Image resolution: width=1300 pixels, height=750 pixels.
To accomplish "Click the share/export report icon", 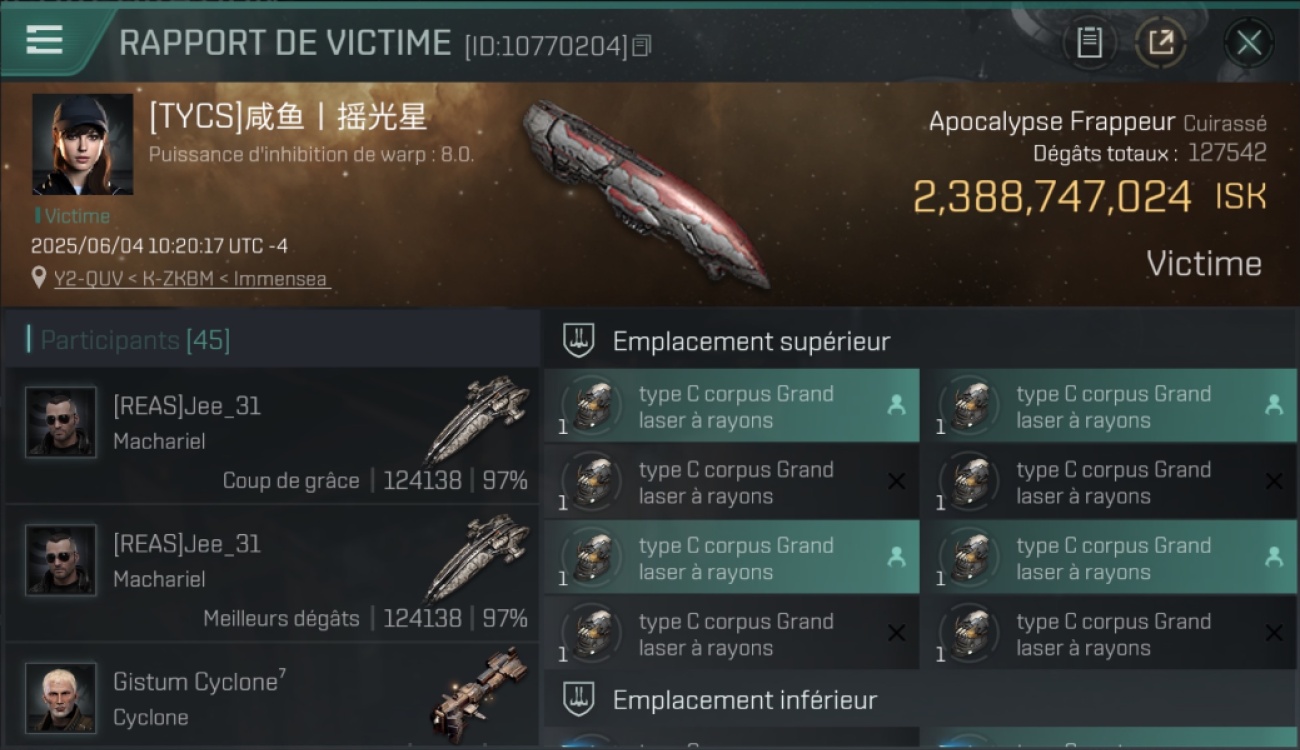I will click(1161, 42).
